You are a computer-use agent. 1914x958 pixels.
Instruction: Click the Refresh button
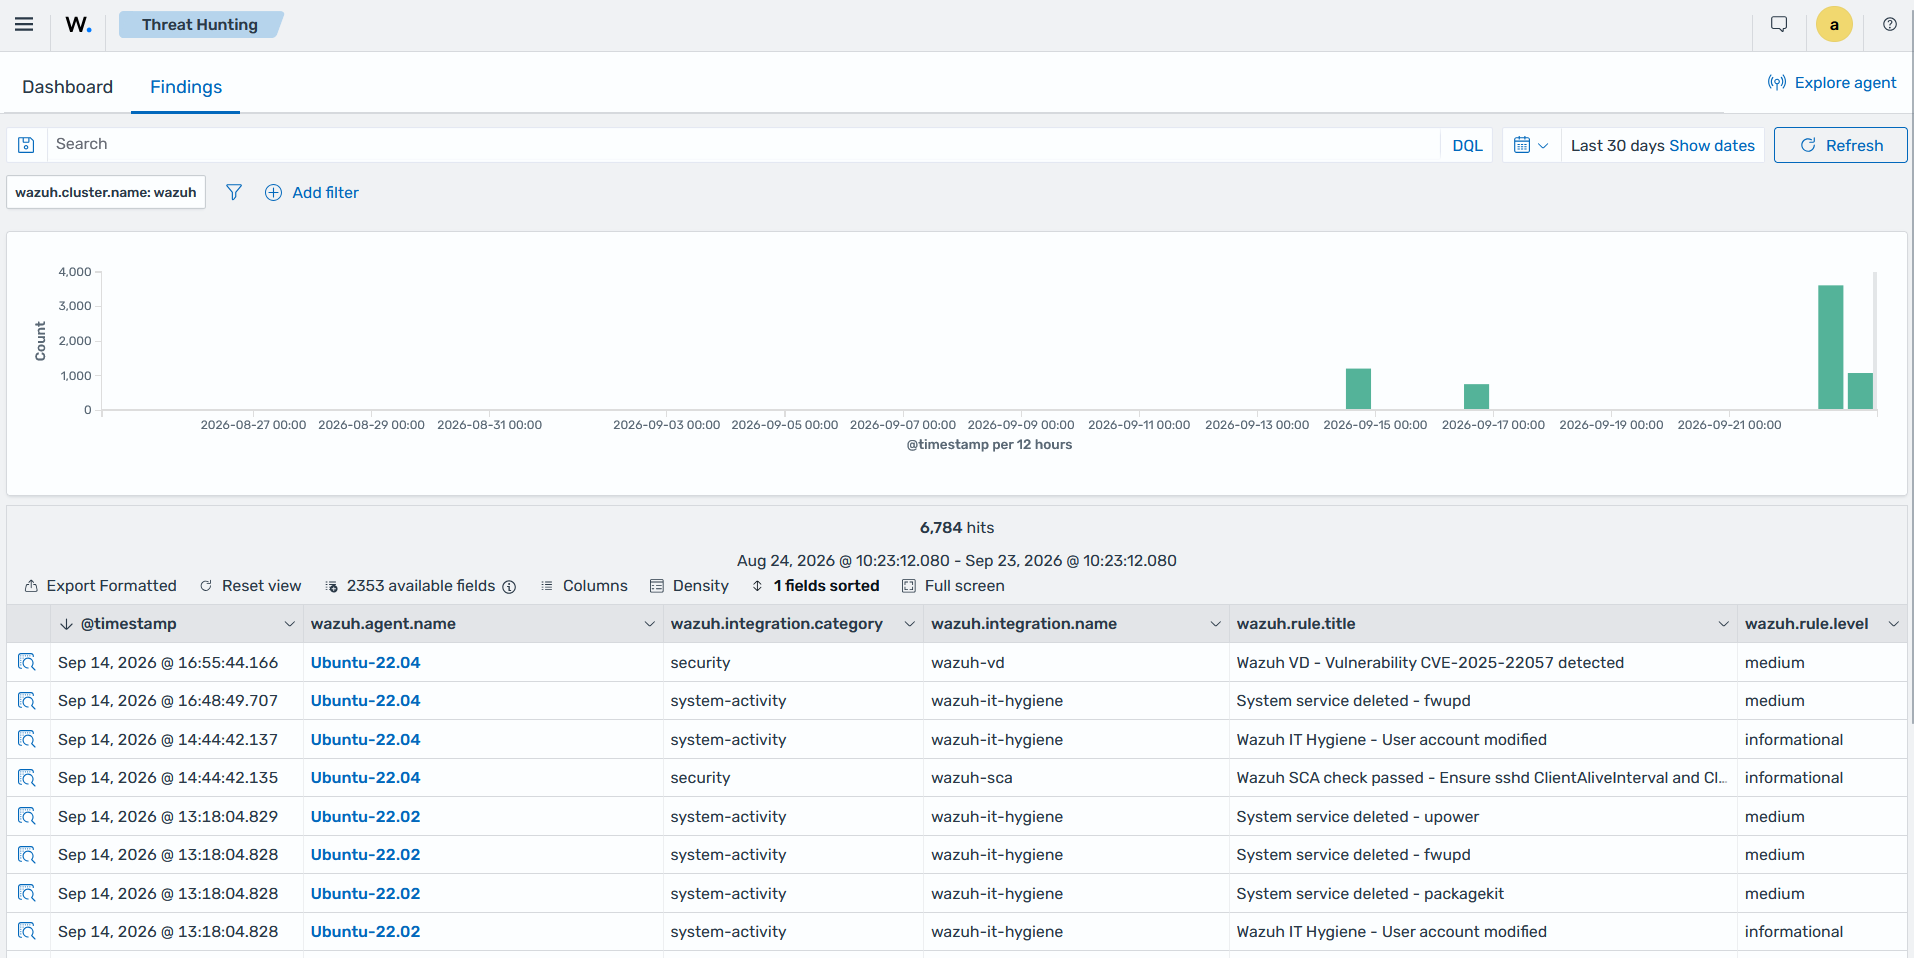click(1841, 145)
